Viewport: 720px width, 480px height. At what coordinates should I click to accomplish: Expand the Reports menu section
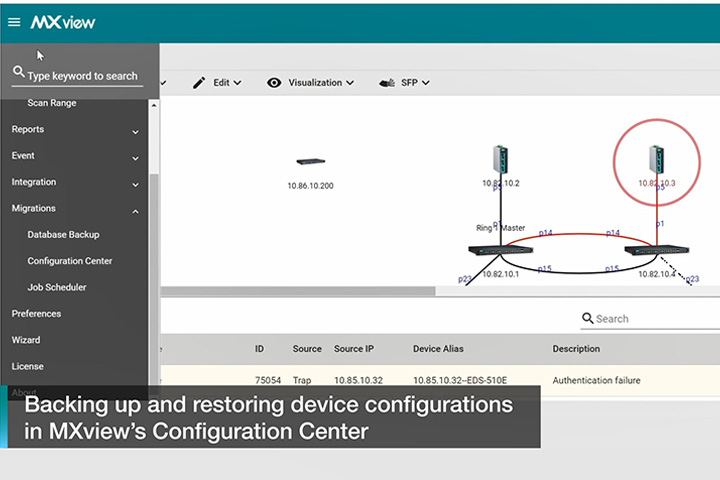(135, 130)
